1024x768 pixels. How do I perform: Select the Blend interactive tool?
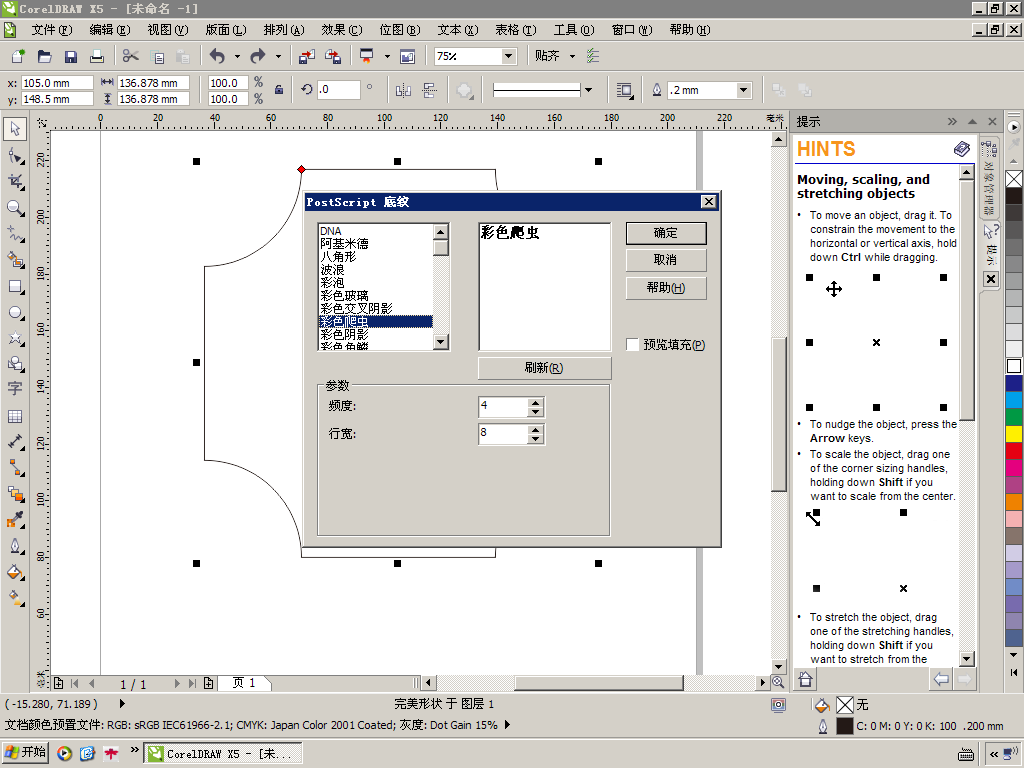[15, 494]
